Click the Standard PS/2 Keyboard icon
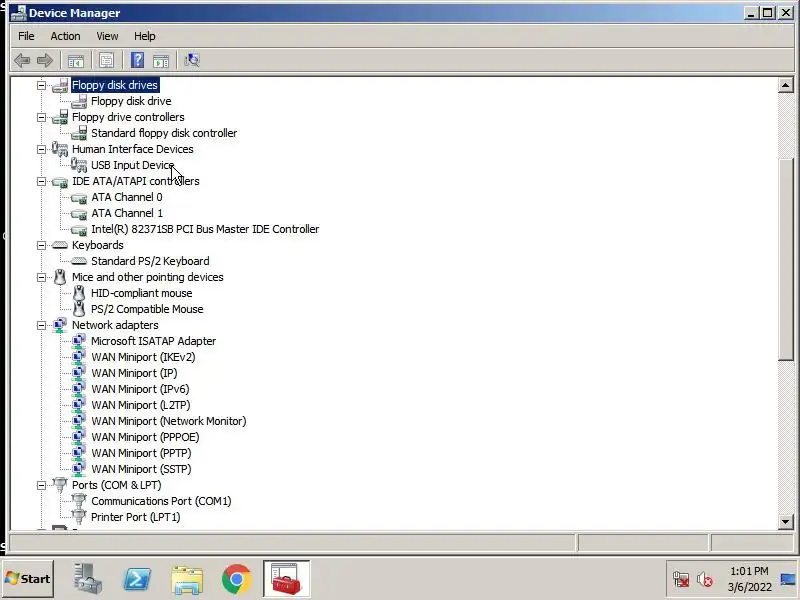 tap(79, 261)
